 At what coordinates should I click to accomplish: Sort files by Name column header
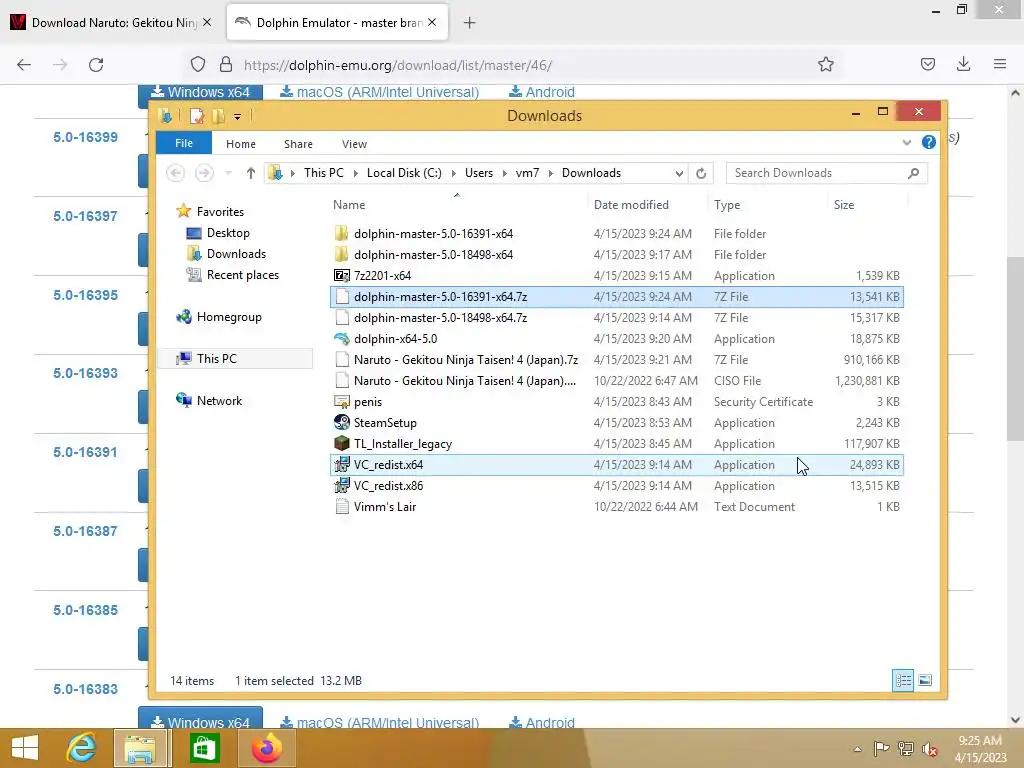point(457,204)
